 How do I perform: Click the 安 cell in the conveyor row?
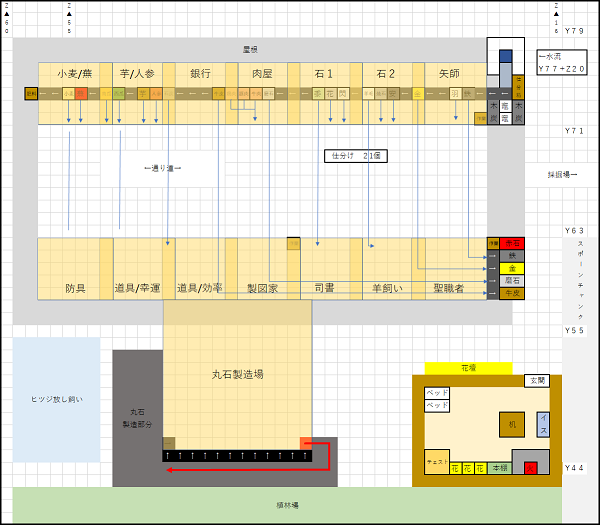(393, 94)
